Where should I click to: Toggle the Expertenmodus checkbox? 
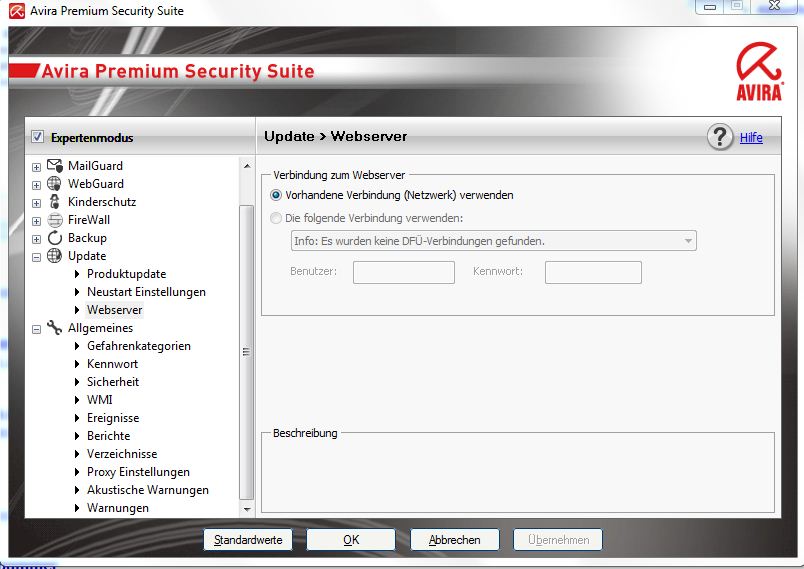point(38,137)
